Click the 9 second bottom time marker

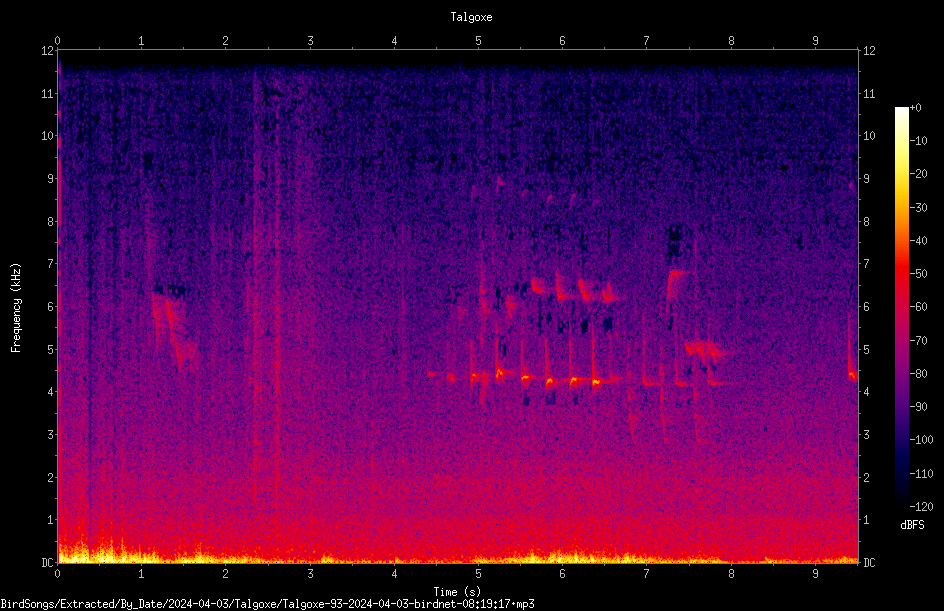pos(815,574)
